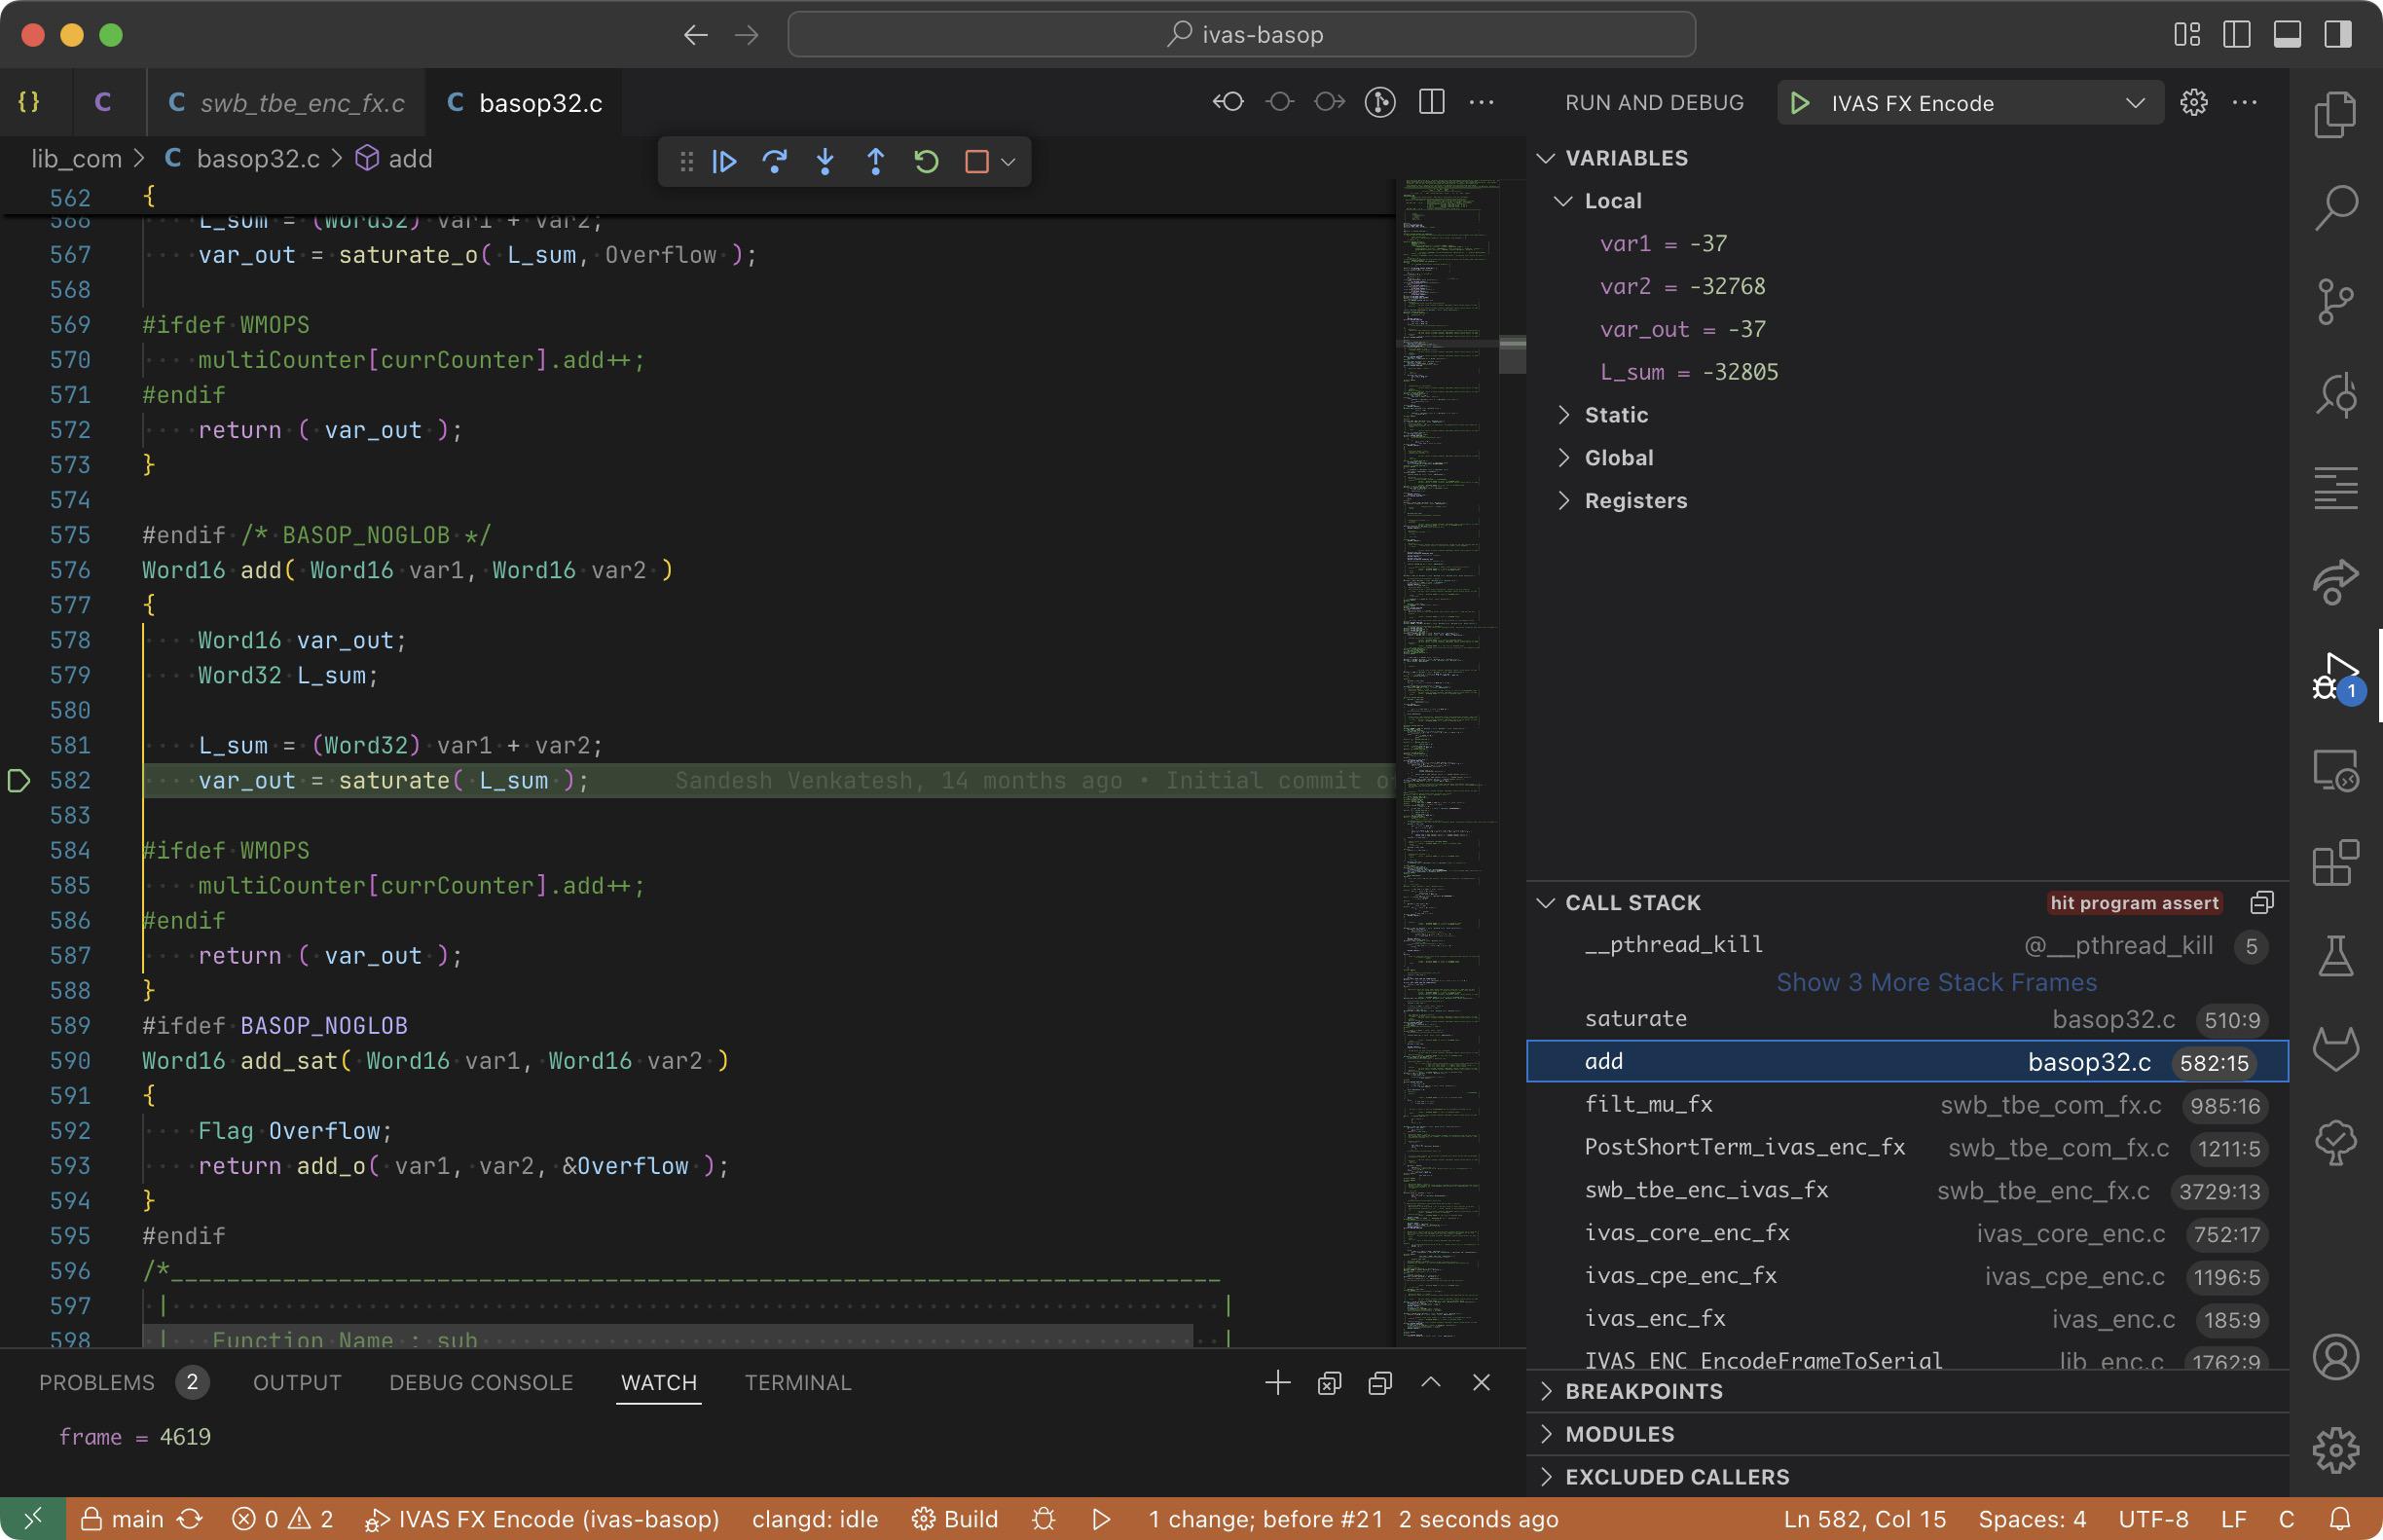Click the debug Step Over button
Image resolution: width=2383 pixels, height=1540 pixels.
click(x=775, y=161)
